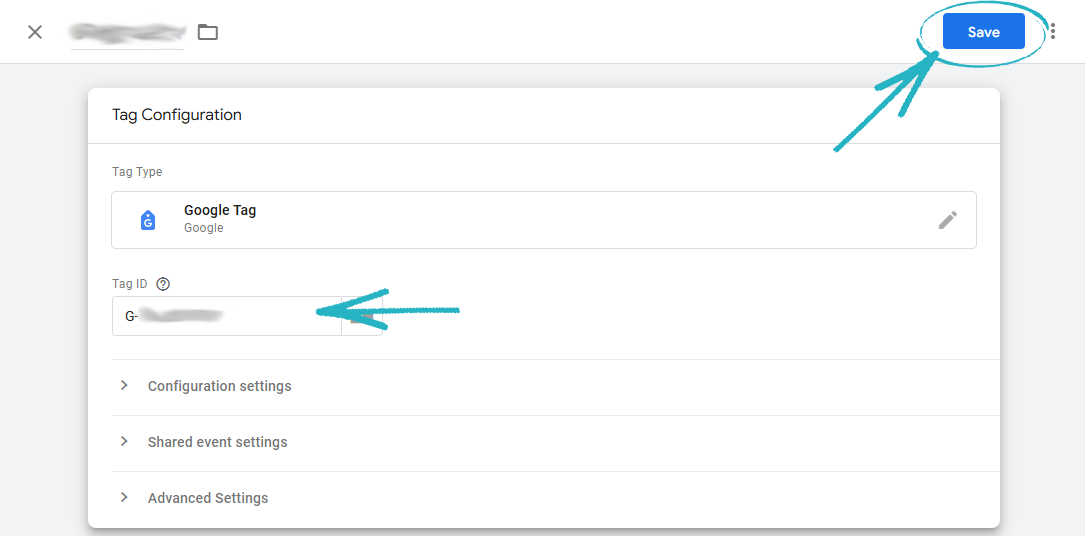Select the Google Tag type name text

click(220, 210)
